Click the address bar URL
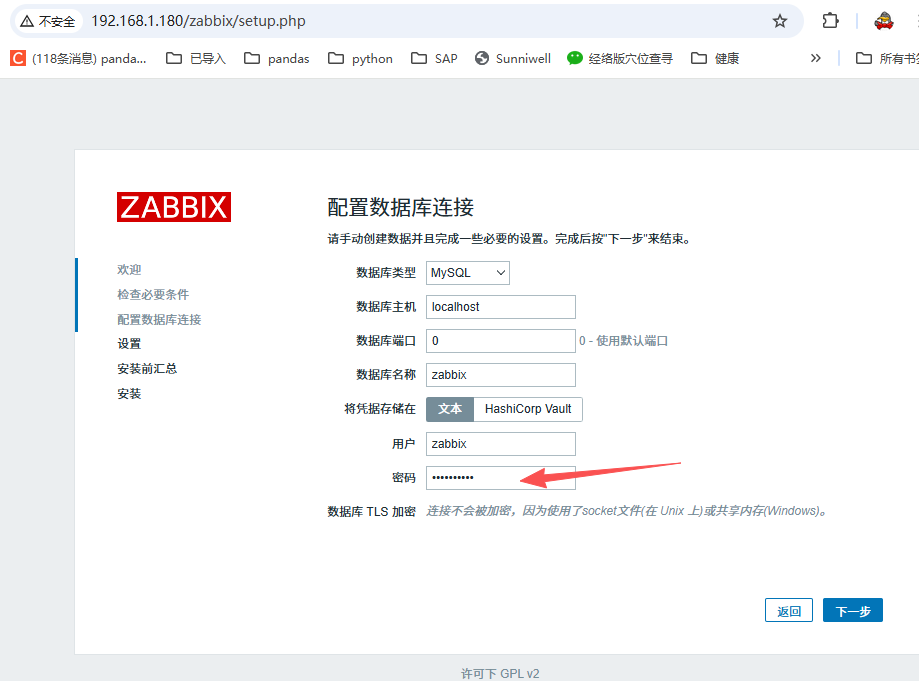This screenshot has height=681, width=919. tap(198, 22)
